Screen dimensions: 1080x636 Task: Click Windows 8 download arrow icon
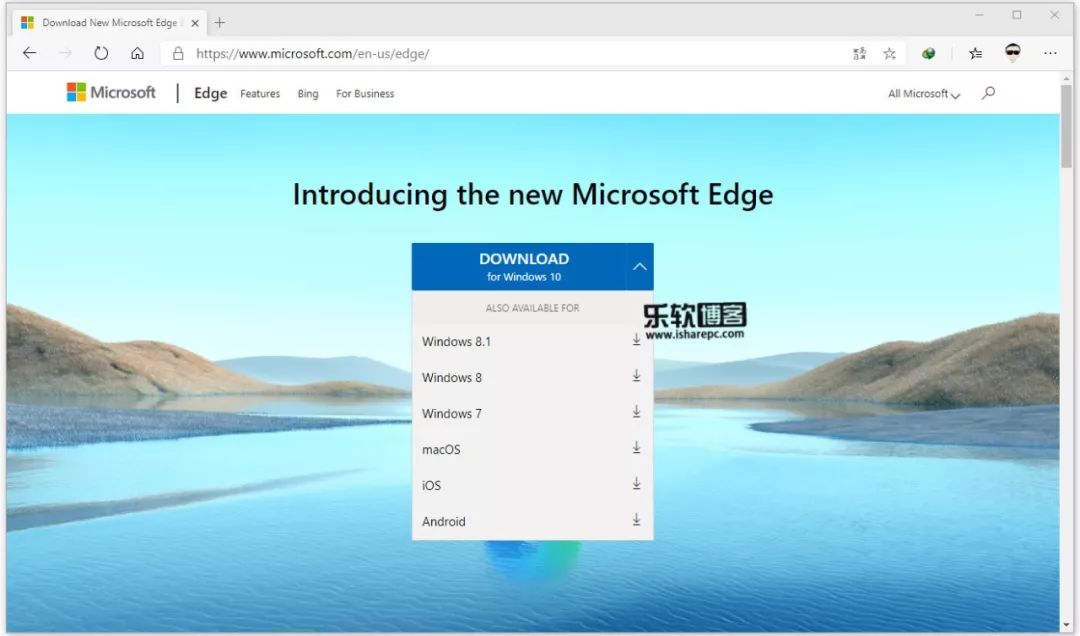point(636,376)
